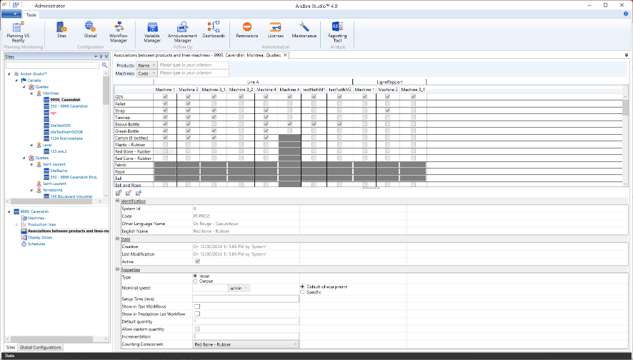The height and width of the screenshot is (360, 633).
Task: Choose the Specific radio option
Action: (302, 292)
